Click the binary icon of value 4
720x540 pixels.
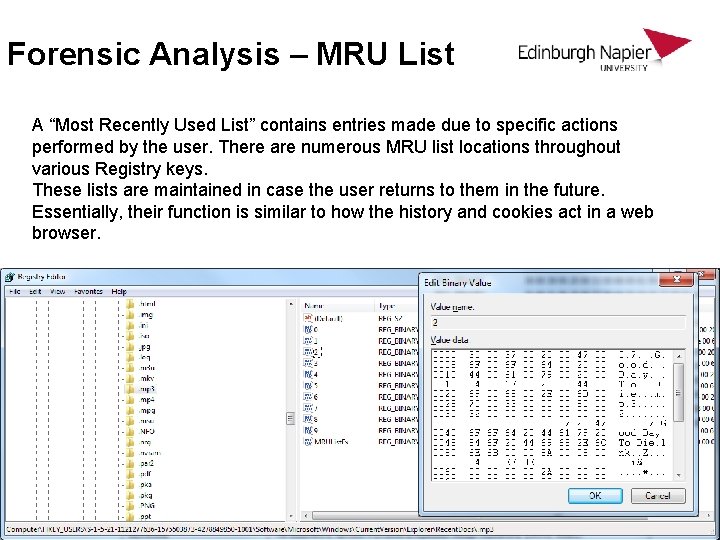(308, 374)
